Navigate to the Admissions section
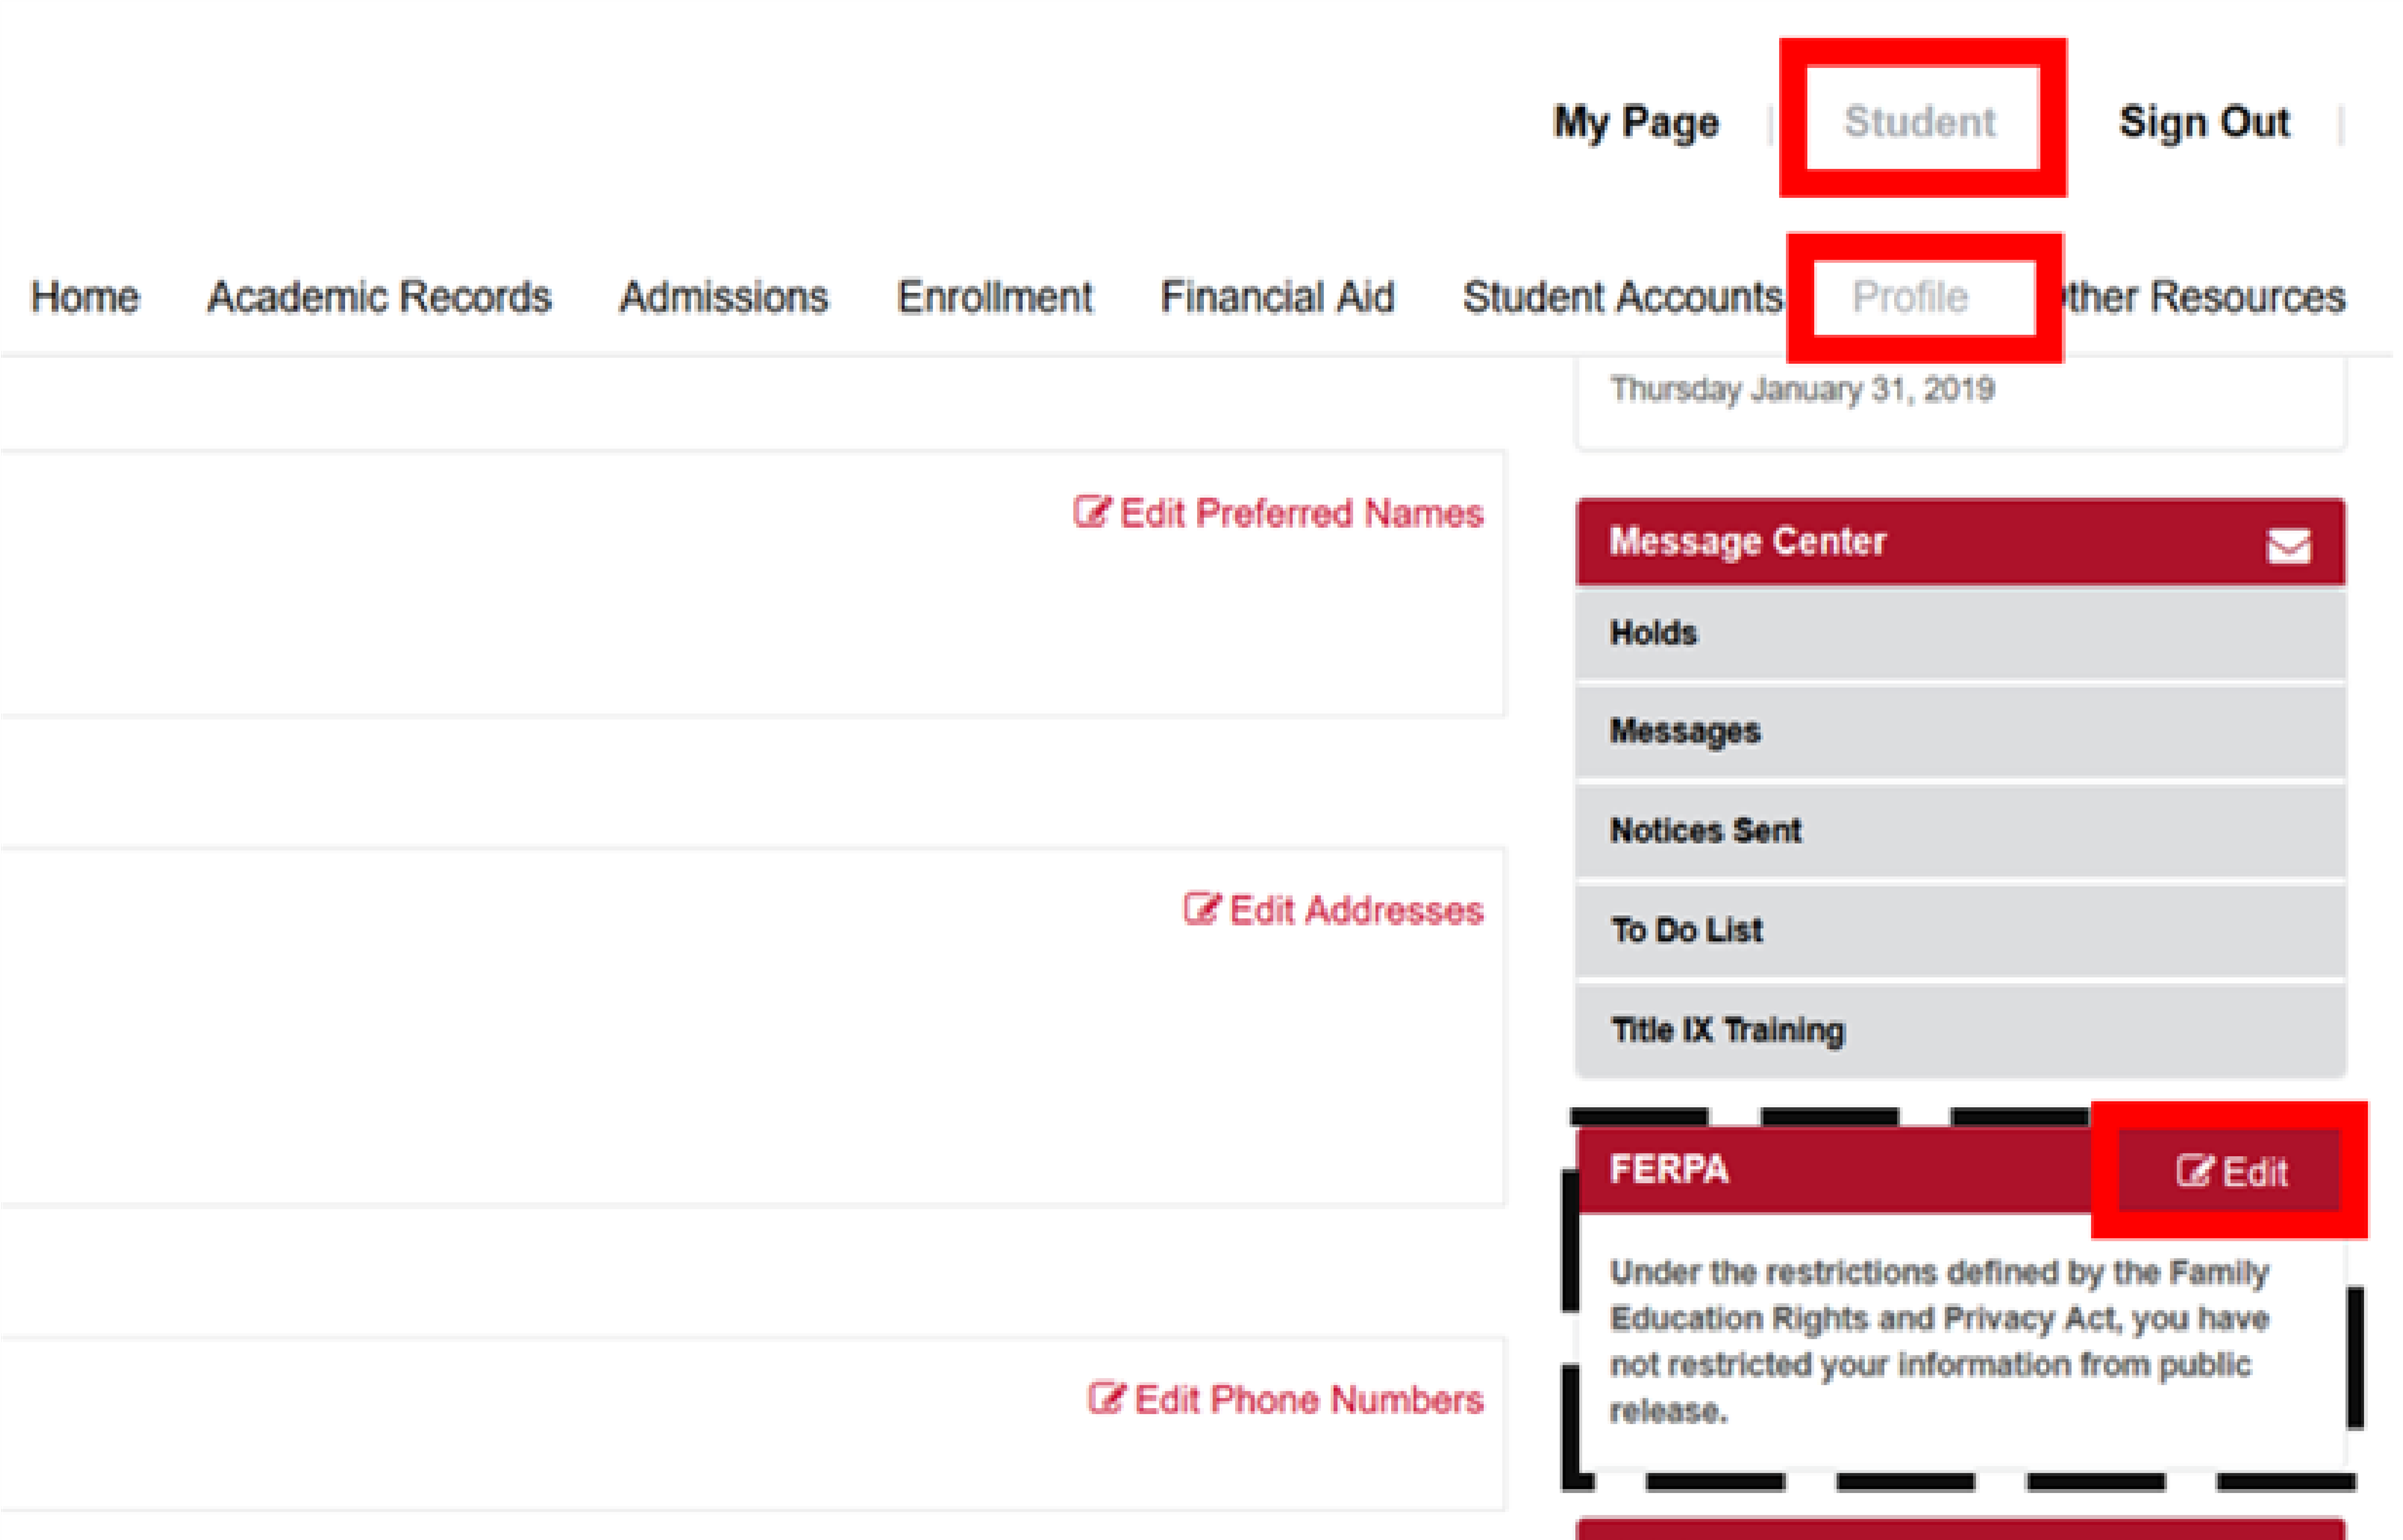 [x=725, y=297]
